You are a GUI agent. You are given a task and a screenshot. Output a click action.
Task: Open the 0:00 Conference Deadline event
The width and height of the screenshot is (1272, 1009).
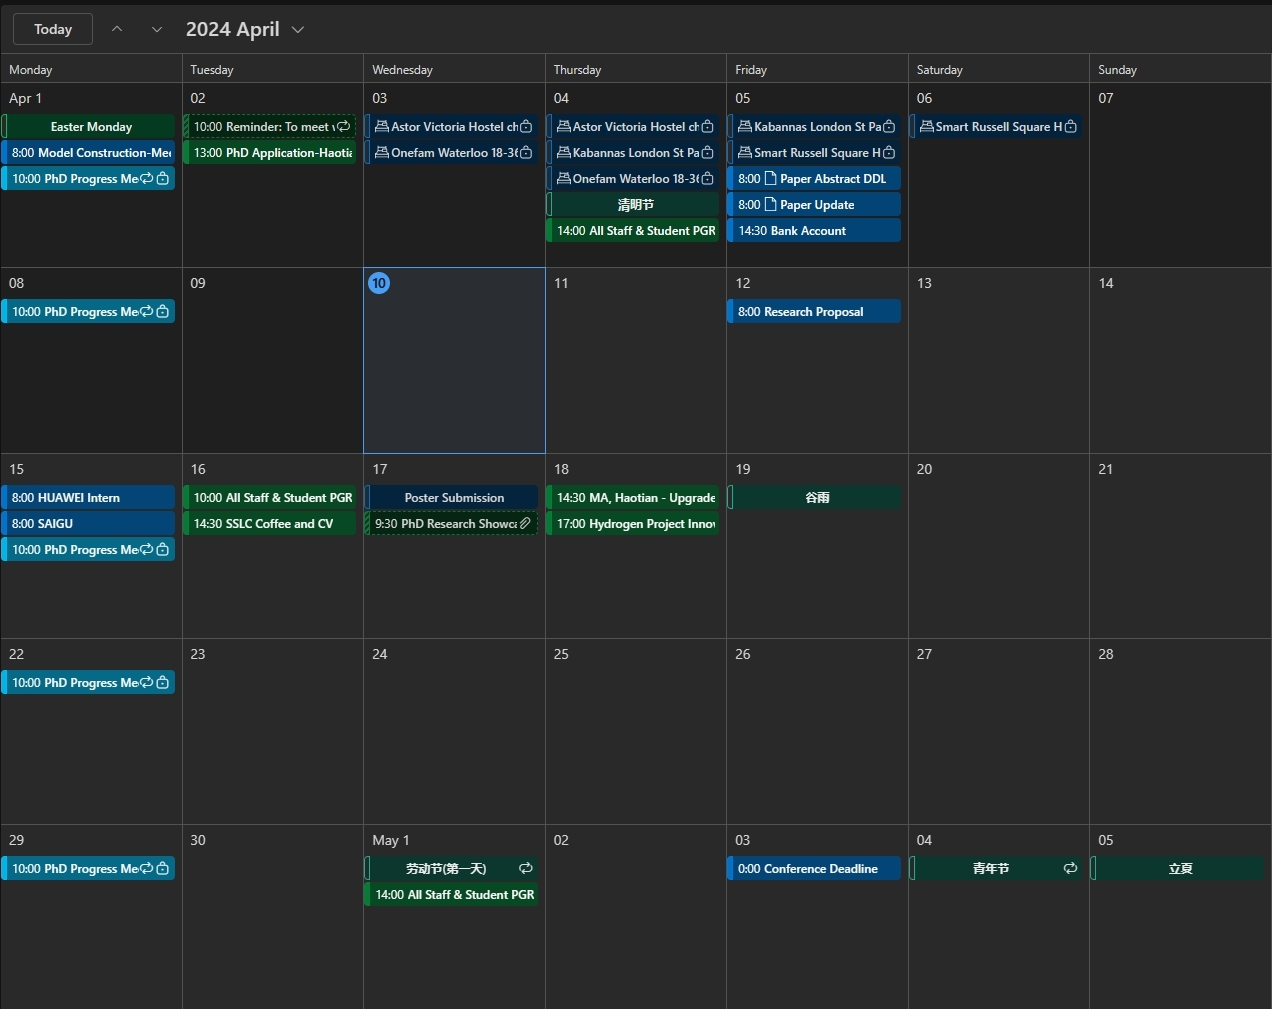(813, 869)
